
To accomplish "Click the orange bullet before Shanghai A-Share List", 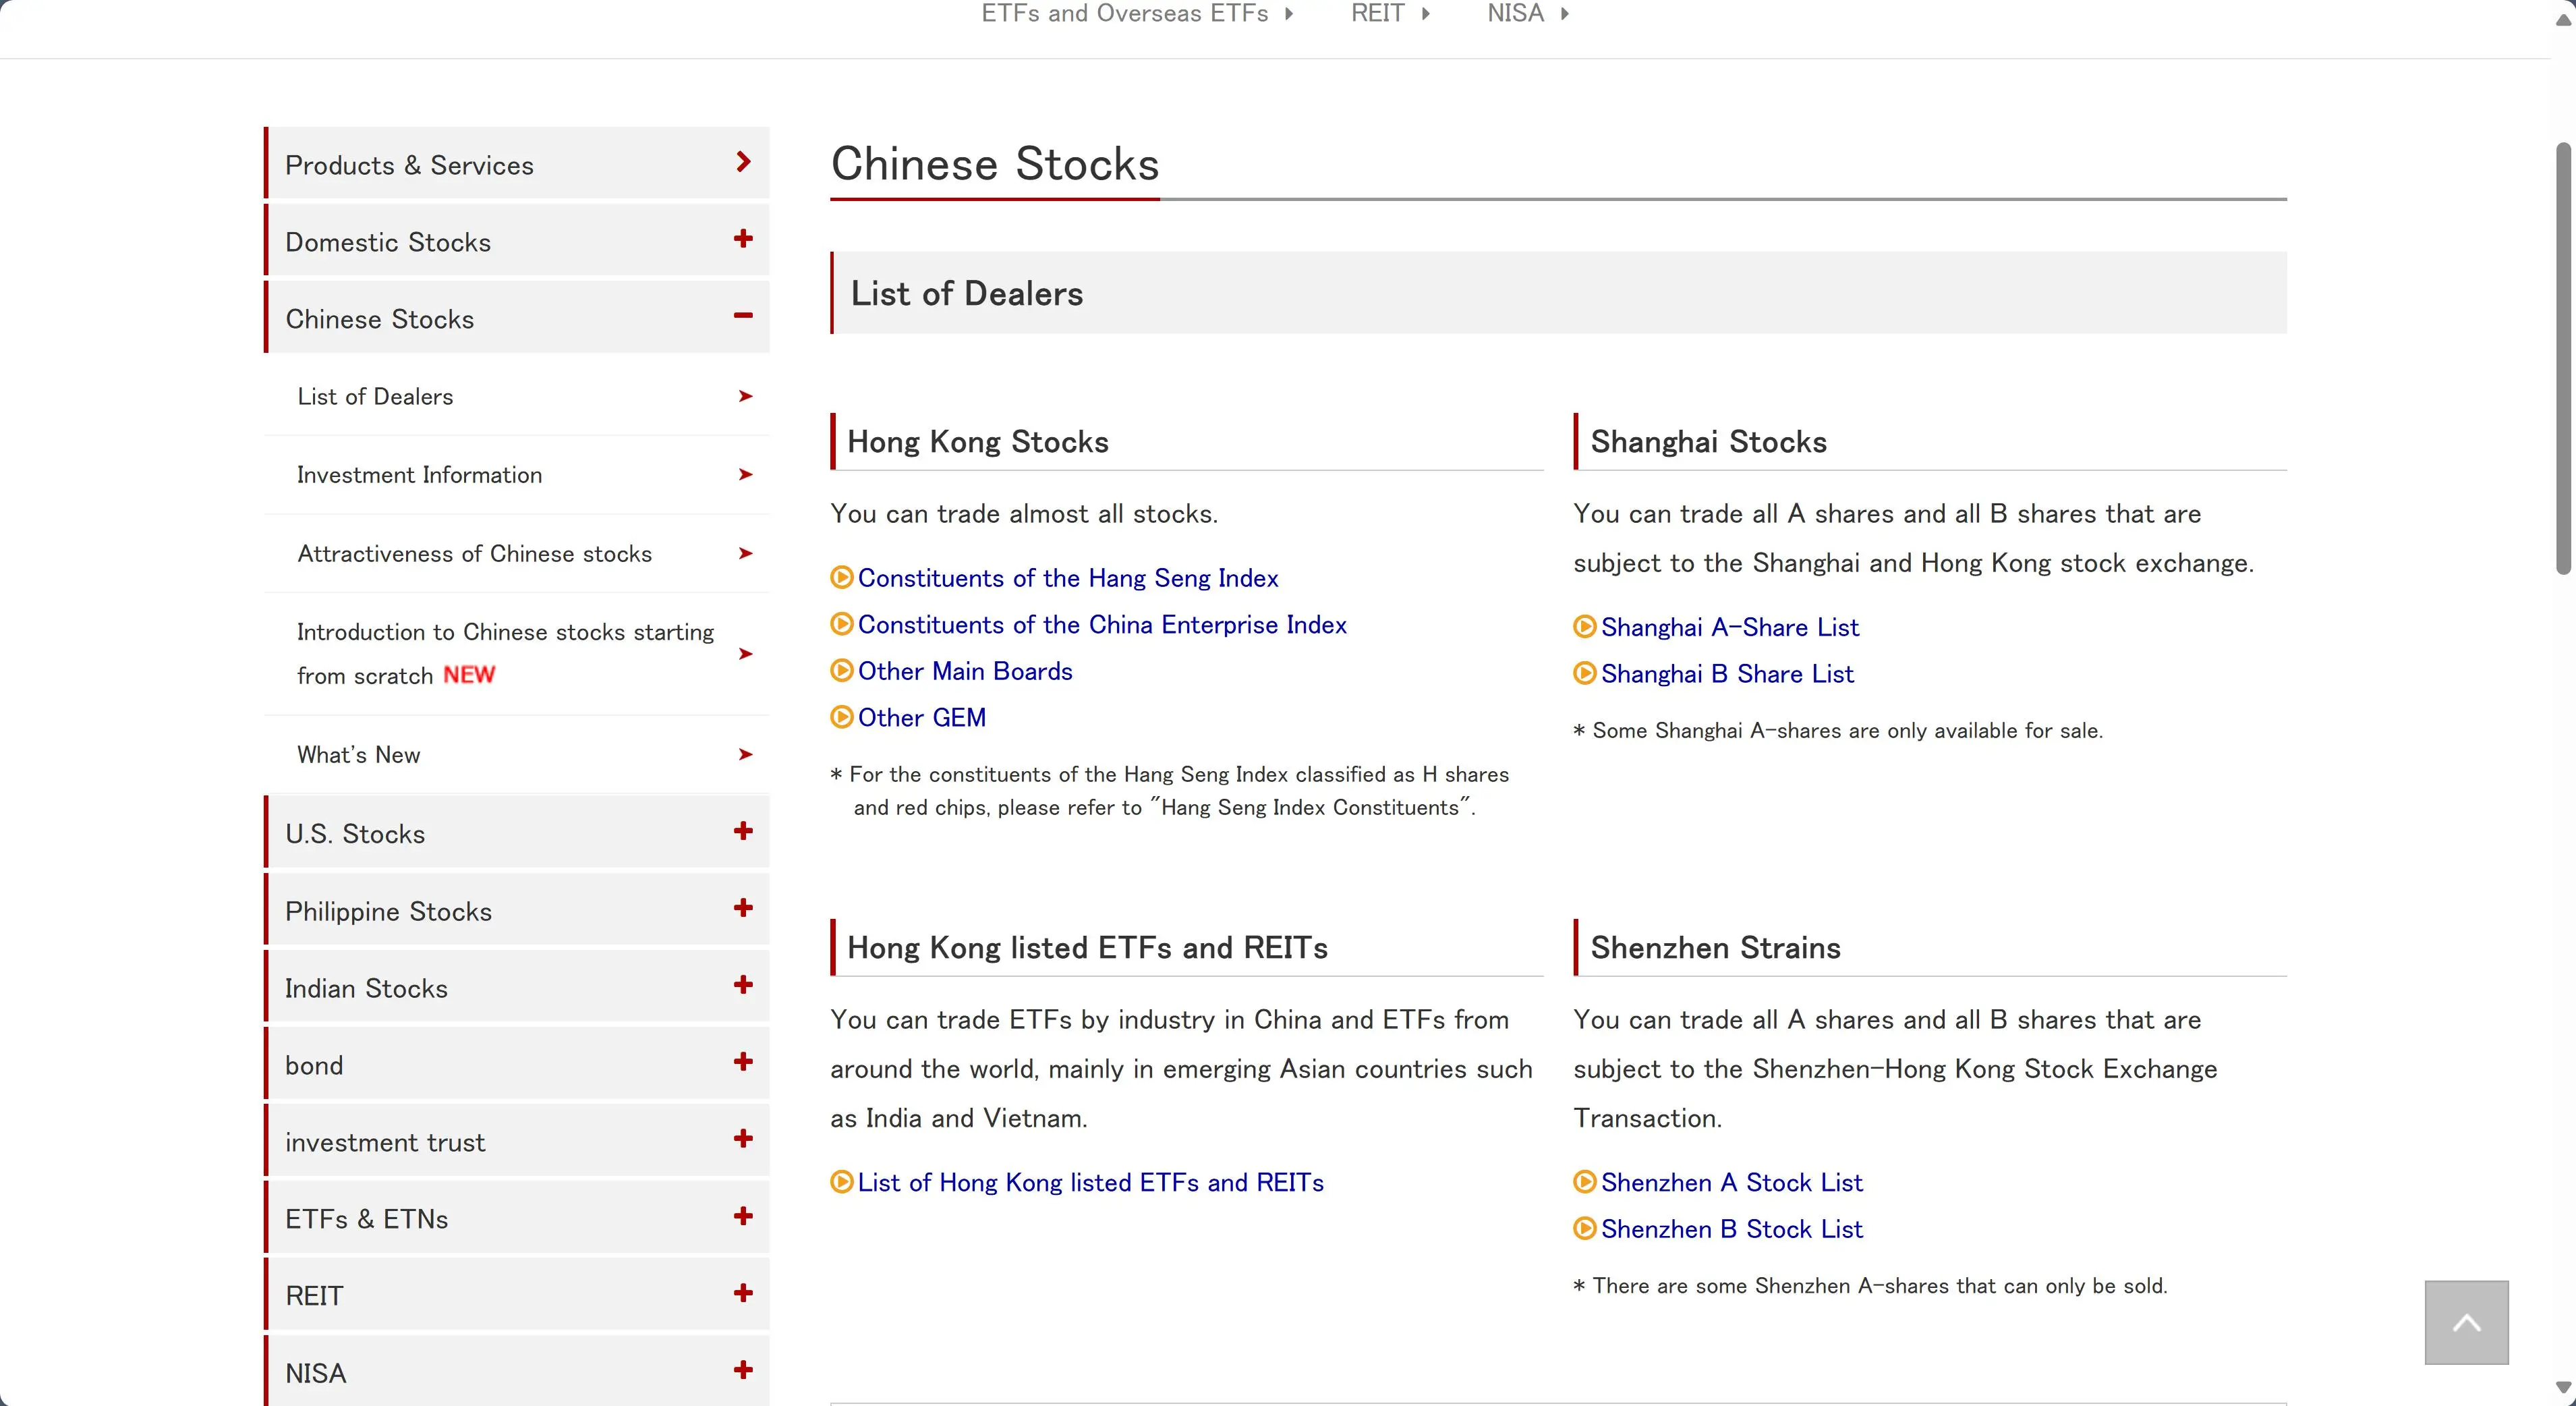I will pos(1585,627).
